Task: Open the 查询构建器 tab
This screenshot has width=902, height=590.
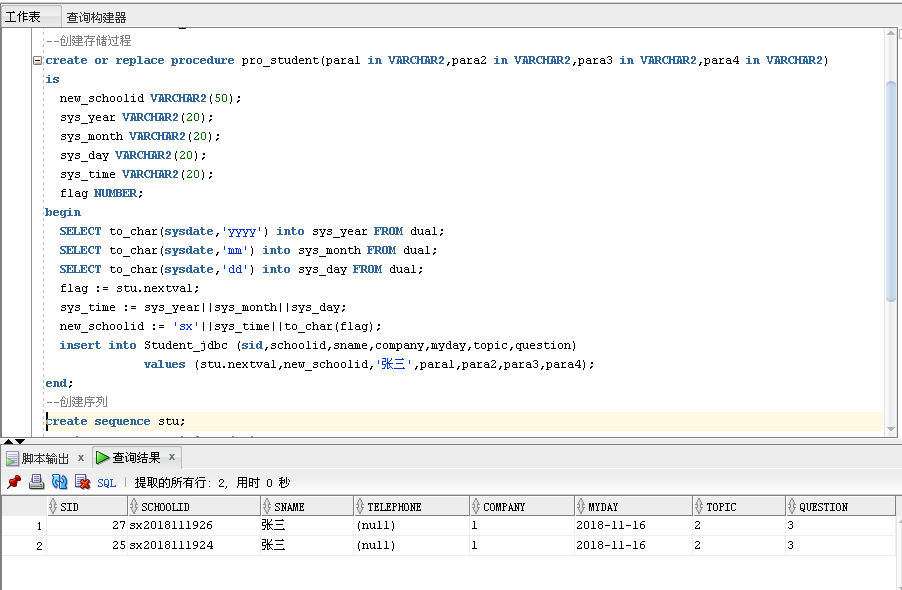Action: click(x=96, y=17)
